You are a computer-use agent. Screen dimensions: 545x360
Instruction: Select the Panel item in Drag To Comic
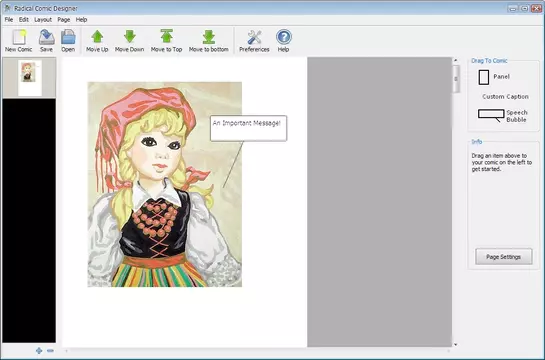click(494, 77)
